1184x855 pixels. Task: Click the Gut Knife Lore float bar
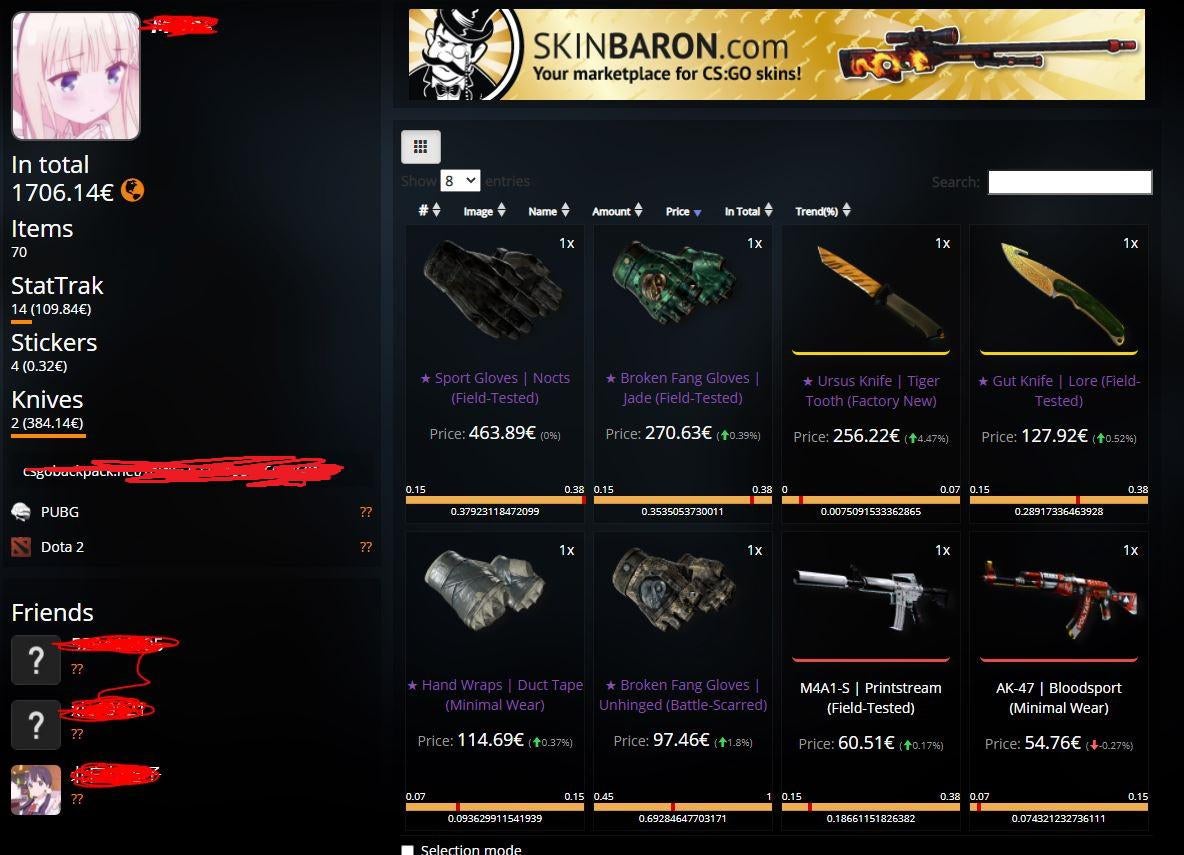[1059, 500]
